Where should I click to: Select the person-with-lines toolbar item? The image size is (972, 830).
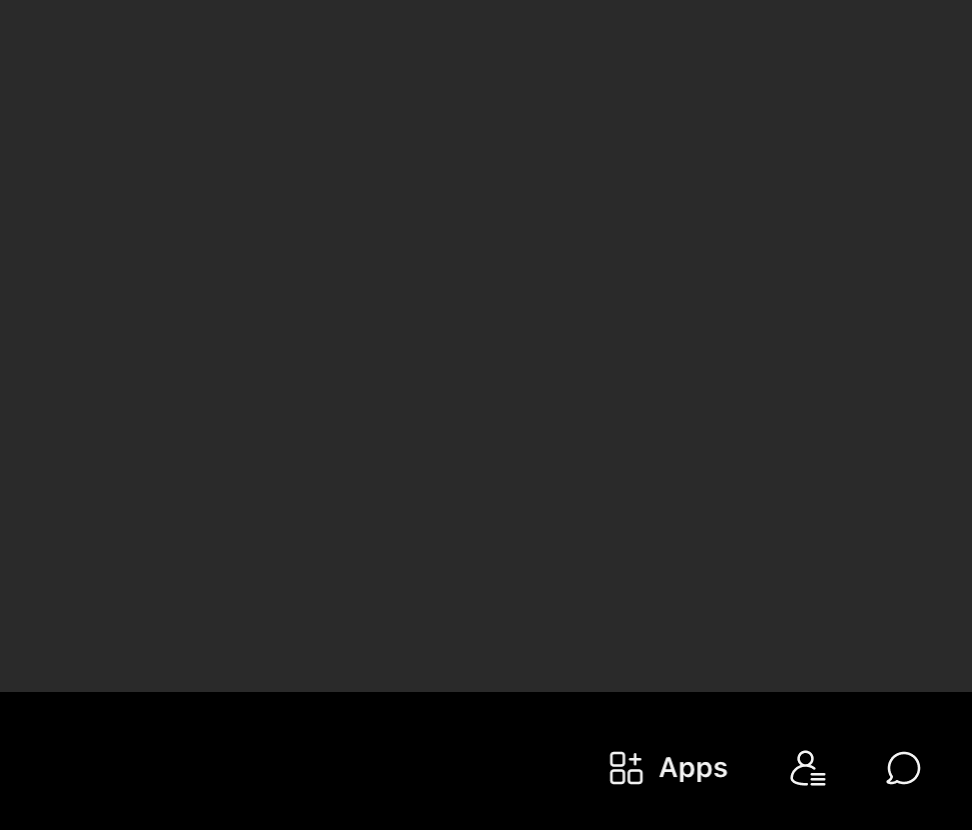click(x=808, y=768)
